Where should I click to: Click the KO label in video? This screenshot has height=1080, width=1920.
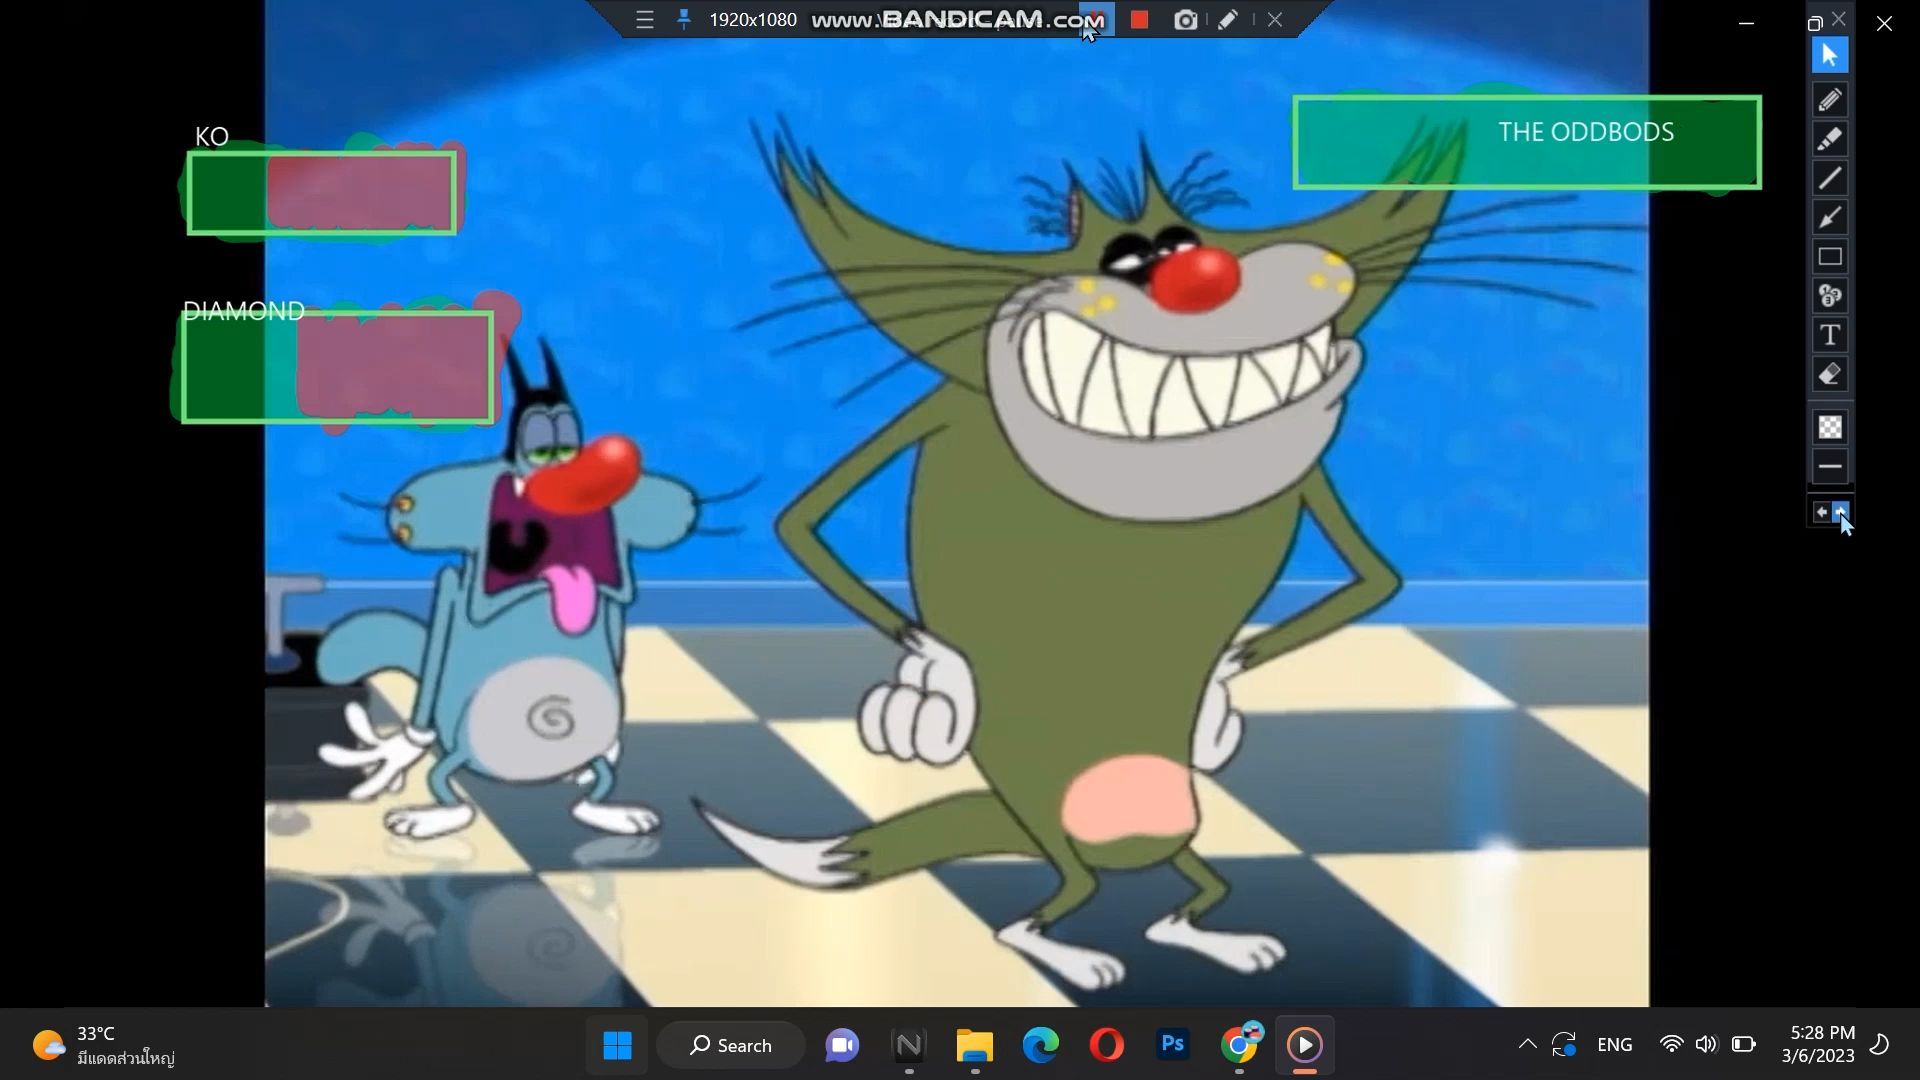pyautogui.click(x=212, y=137)
